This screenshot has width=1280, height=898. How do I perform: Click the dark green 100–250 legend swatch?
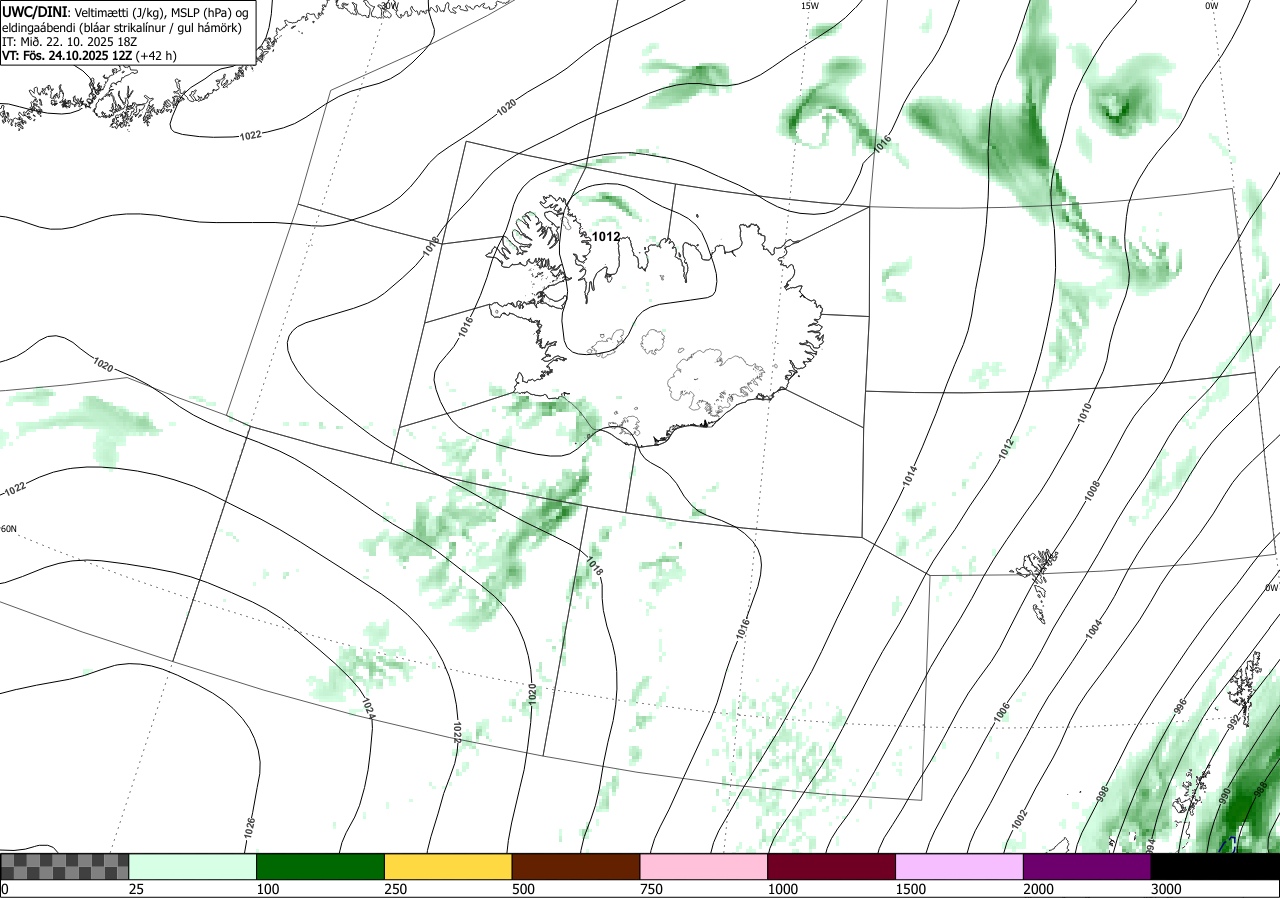click(321, 866)
